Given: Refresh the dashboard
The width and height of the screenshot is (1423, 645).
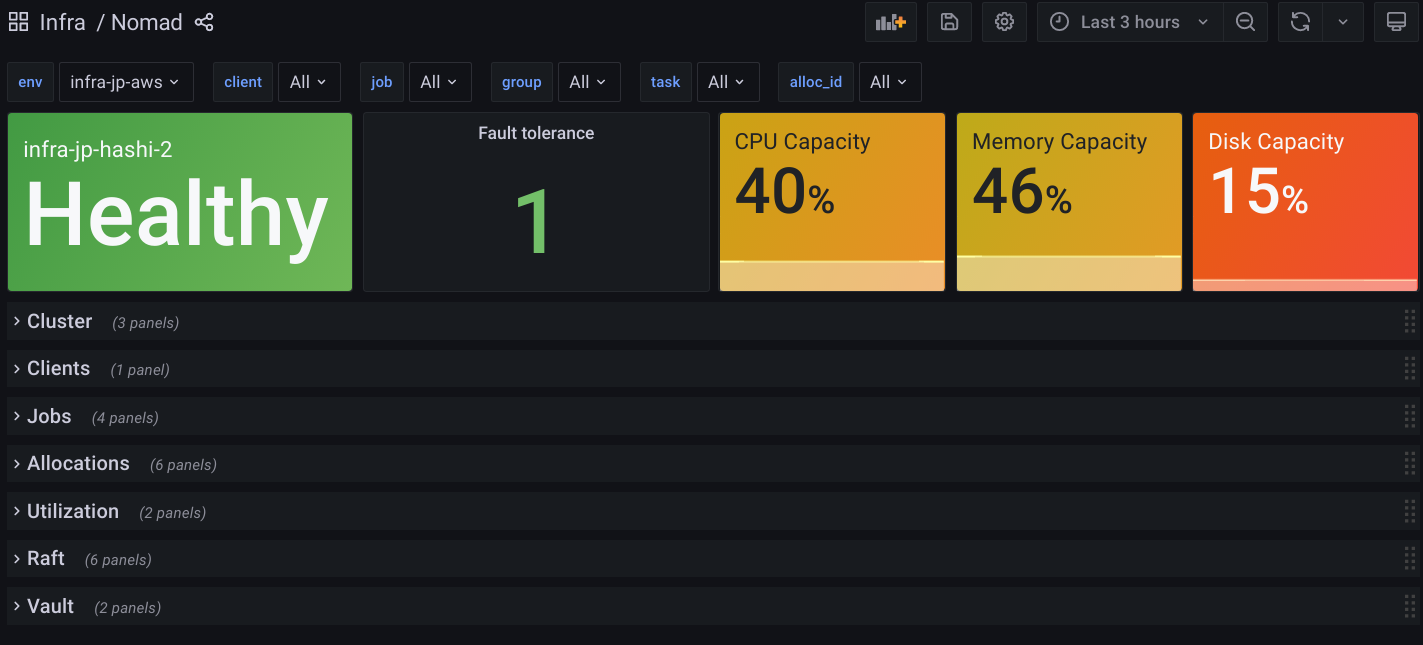Looking at the screenshot, I should coord(1300,22).
